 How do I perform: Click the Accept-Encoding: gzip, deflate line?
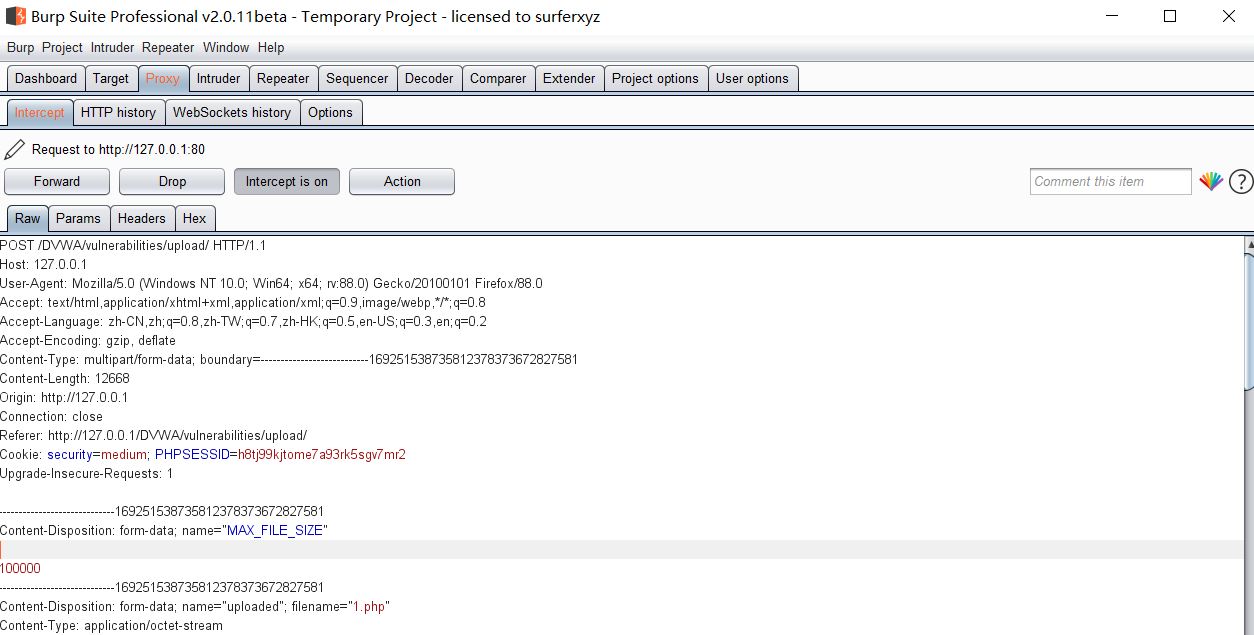click(88, 341)
